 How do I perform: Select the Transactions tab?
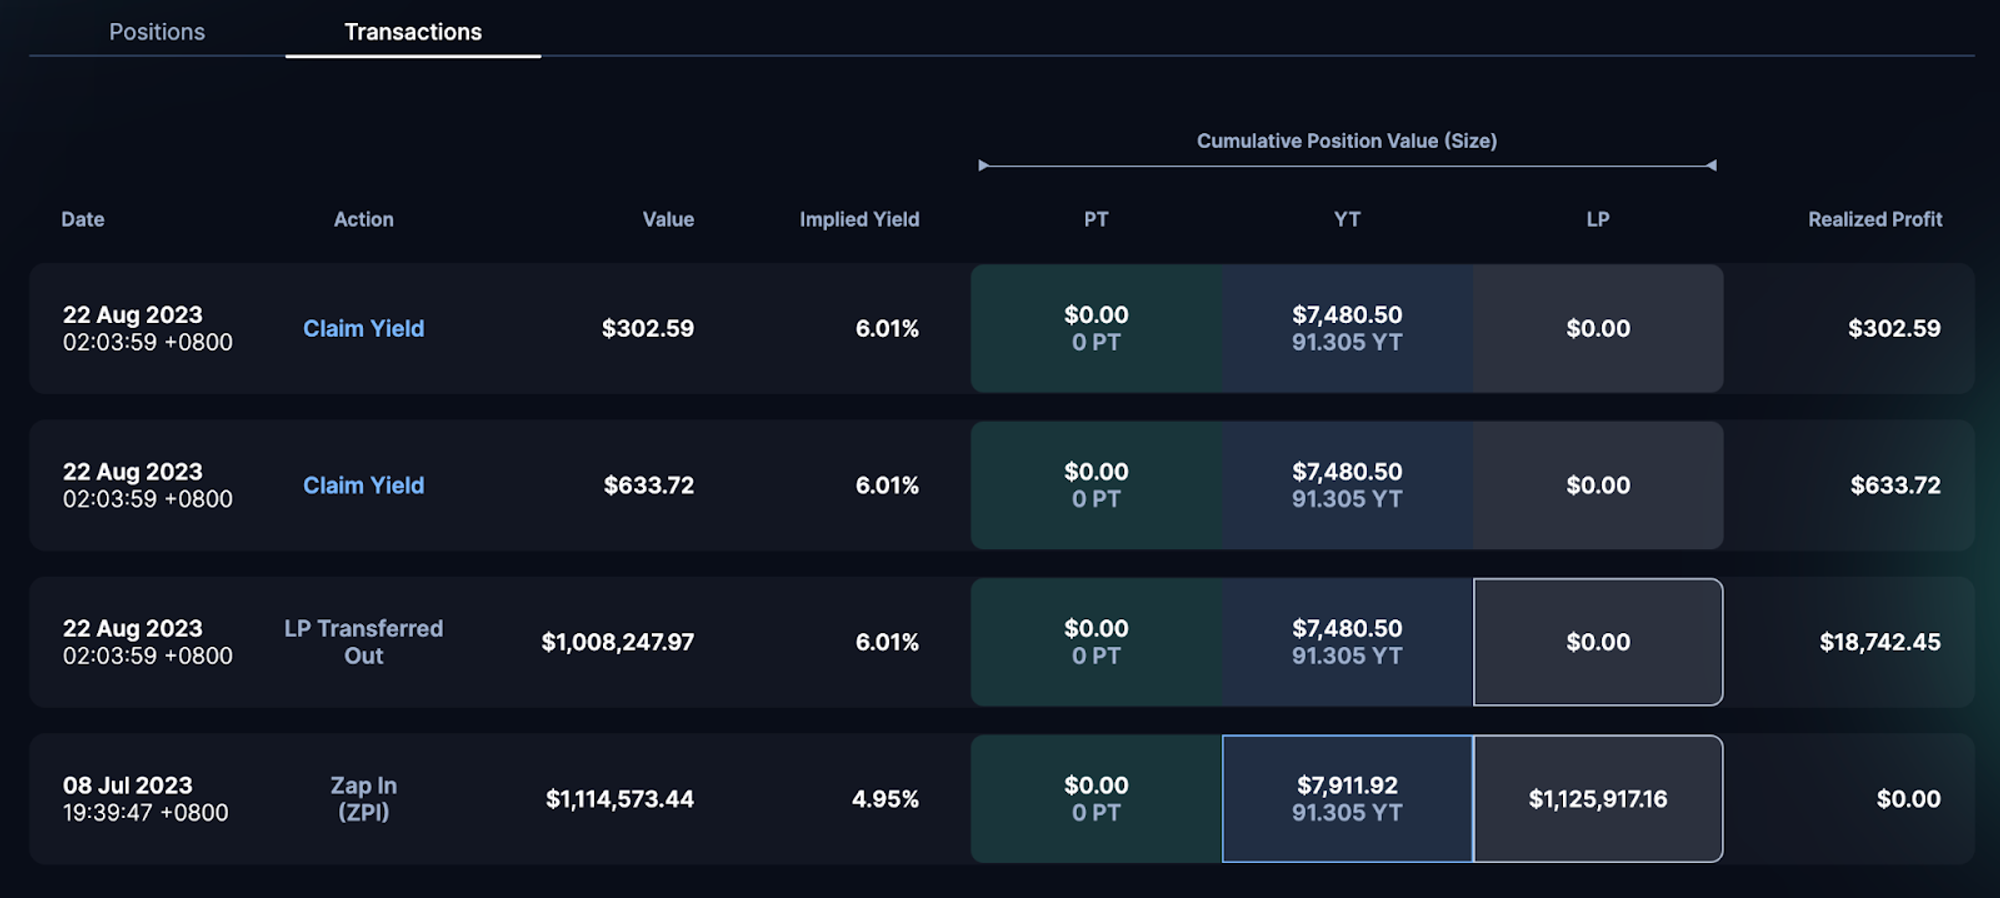[412, 32]
